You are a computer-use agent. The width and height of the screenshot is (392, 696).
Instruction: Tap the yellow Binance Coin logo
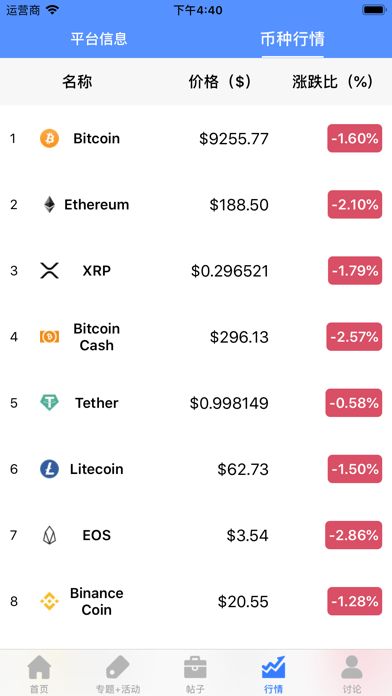(49, 601)
